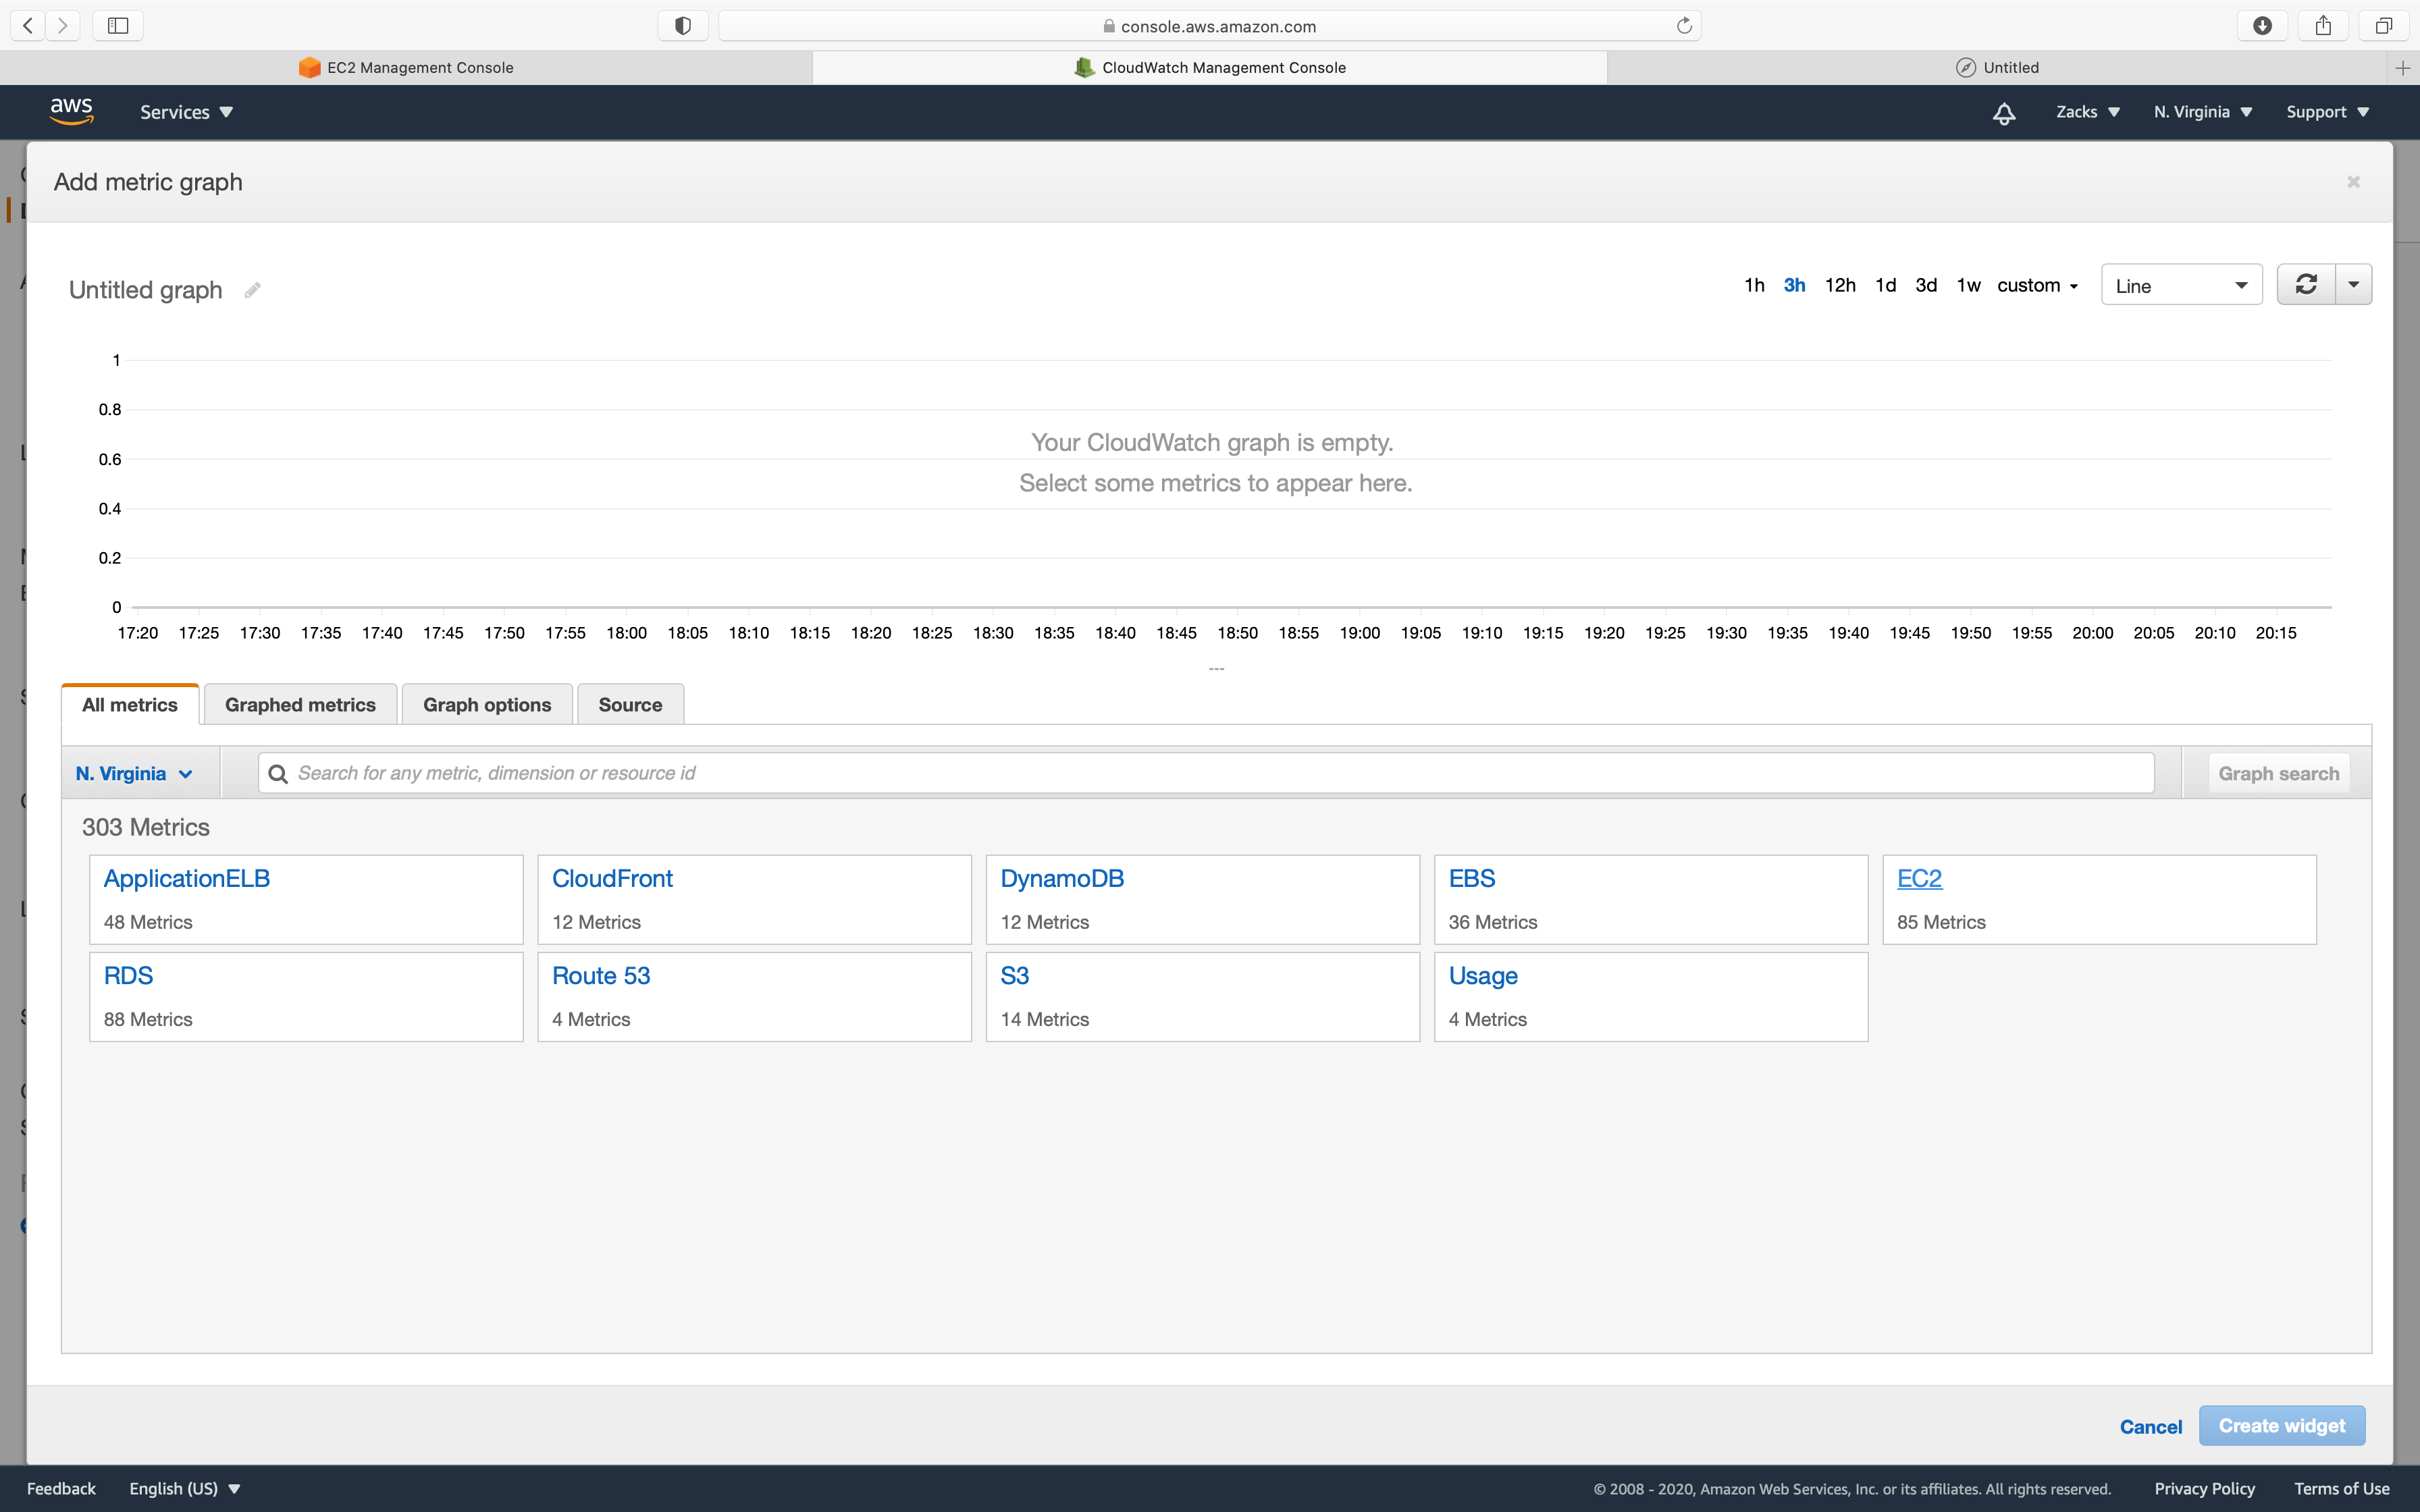Click the refresh graph icon button
The width and height of the screenshot is (2420, 1512).
[x=2306, y=285]
